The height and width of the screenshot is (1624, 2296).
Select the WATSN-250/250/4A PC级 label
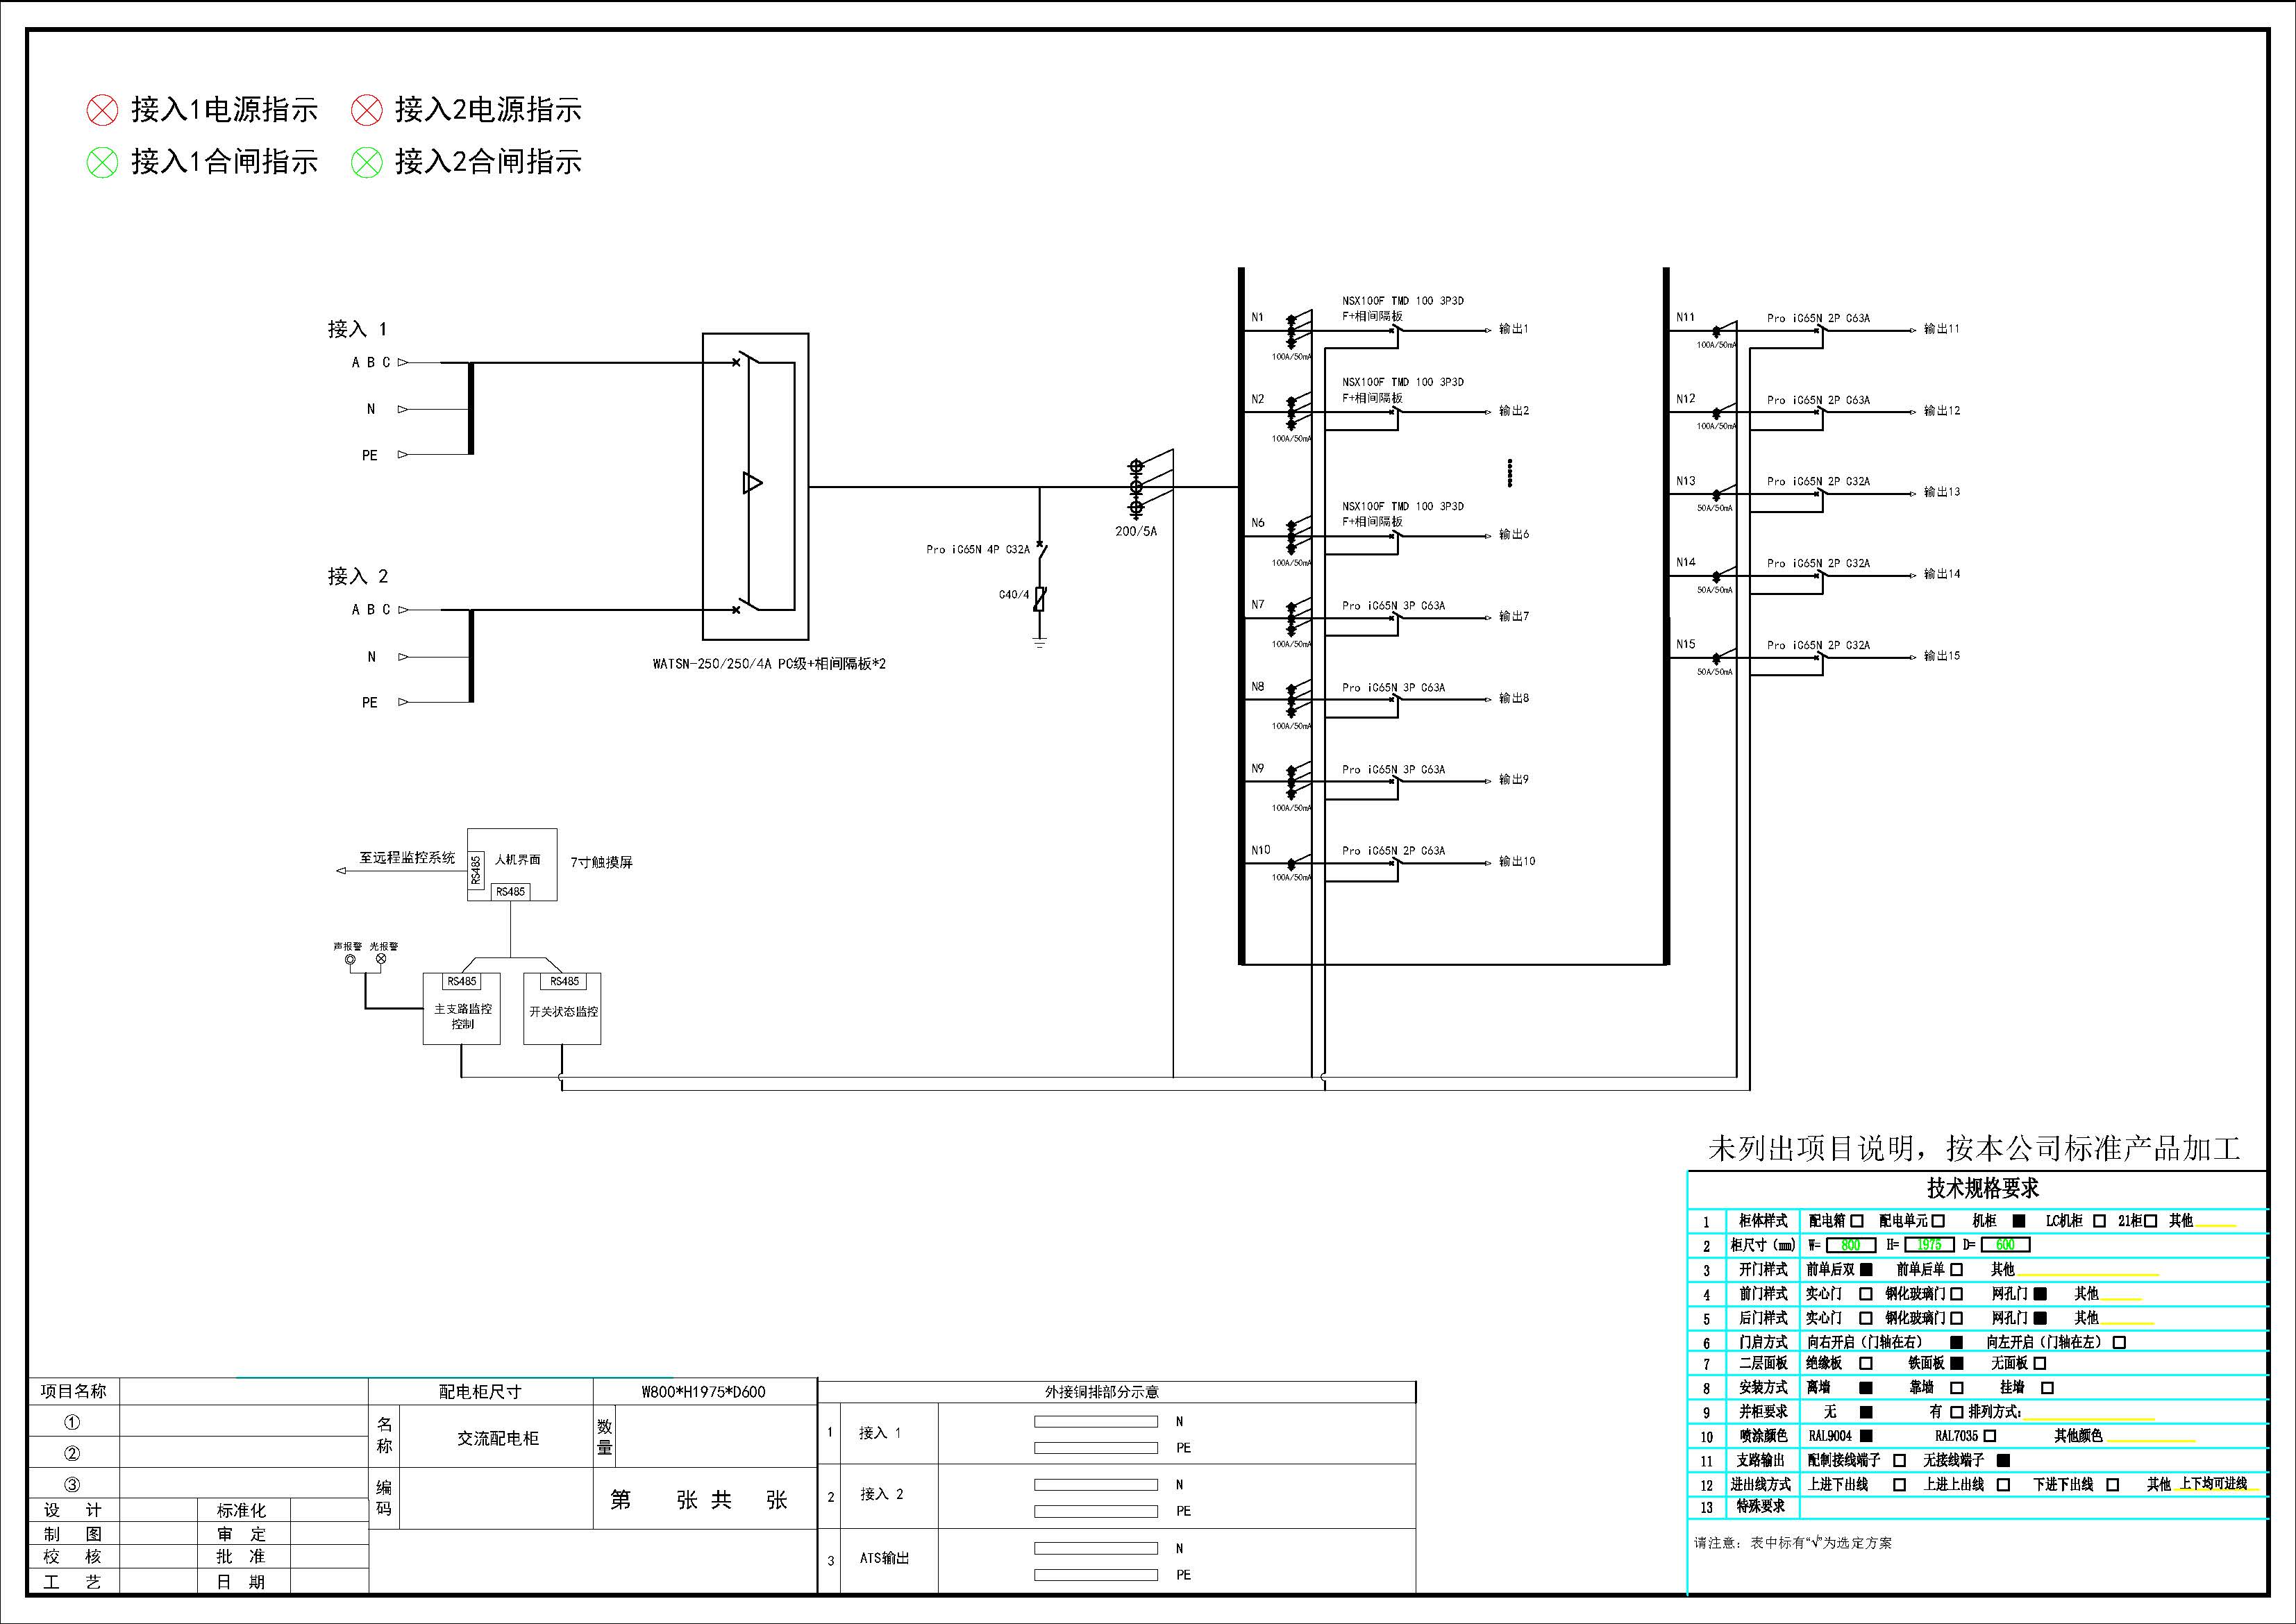(769, 664)
